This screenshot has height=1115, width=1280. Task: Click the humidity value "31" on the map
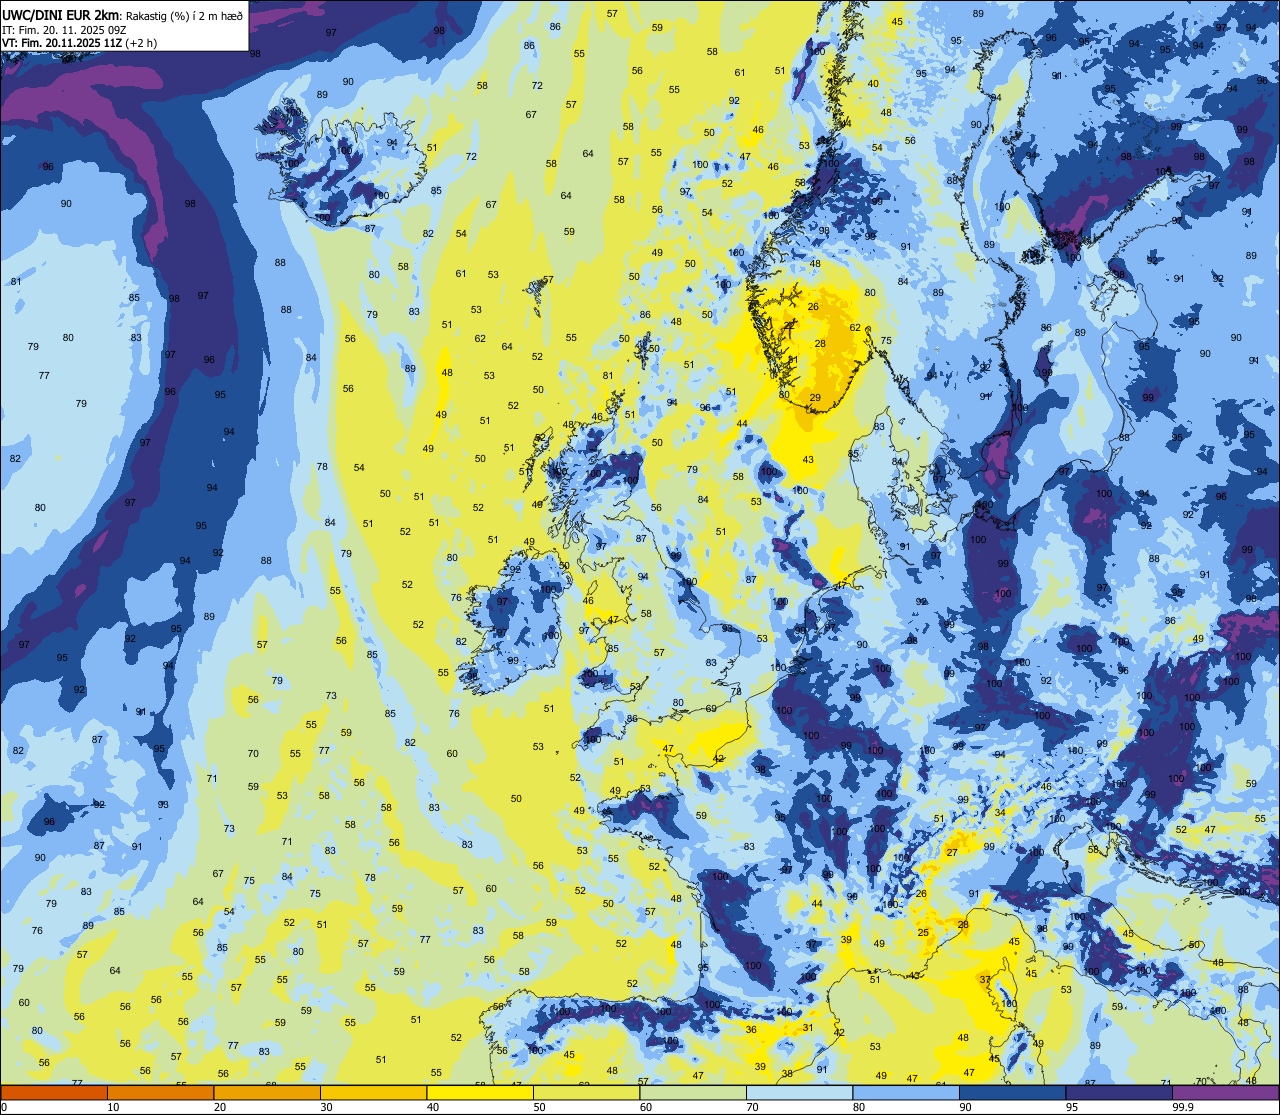coord(808,1027)
